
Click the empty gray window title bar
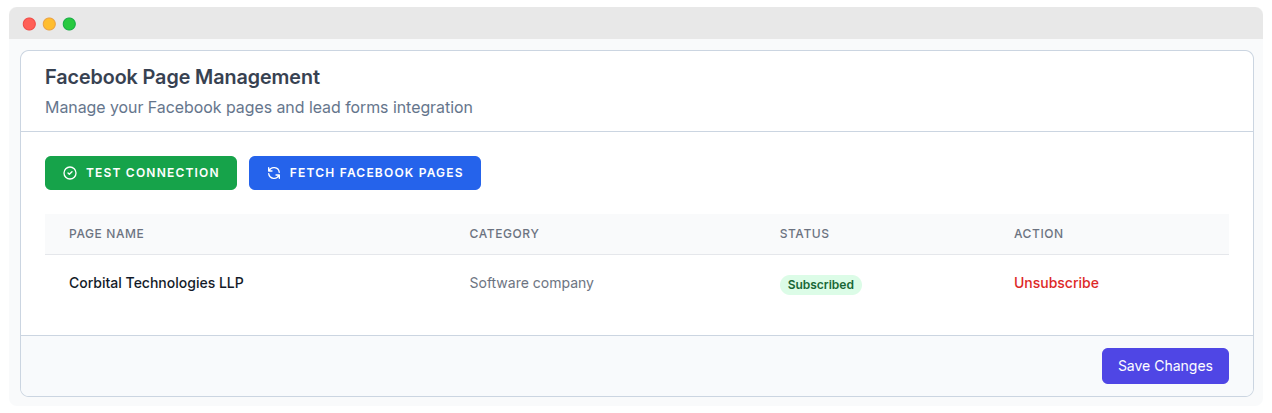(x=640, y=24)
